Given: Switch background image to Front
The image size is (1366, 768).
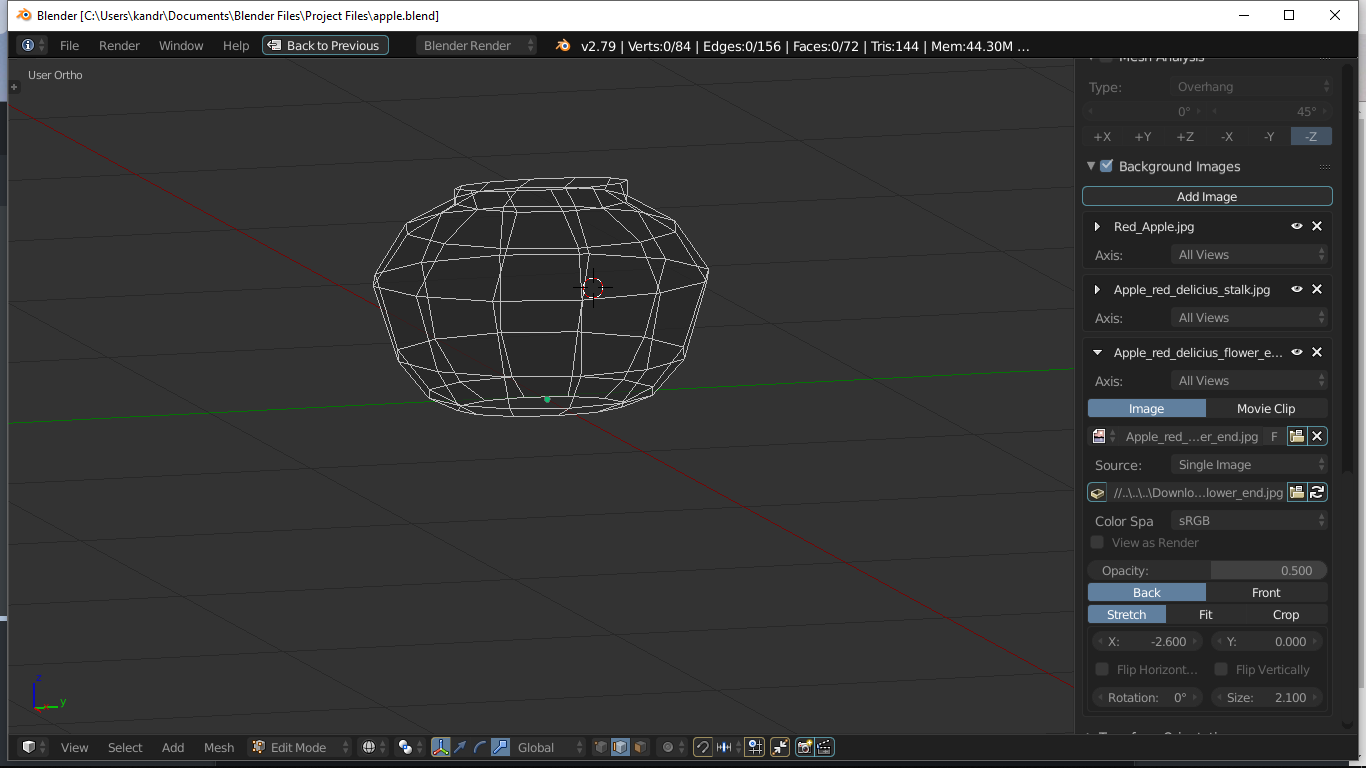Looking at the screenshot, I should click(1267, 592).
